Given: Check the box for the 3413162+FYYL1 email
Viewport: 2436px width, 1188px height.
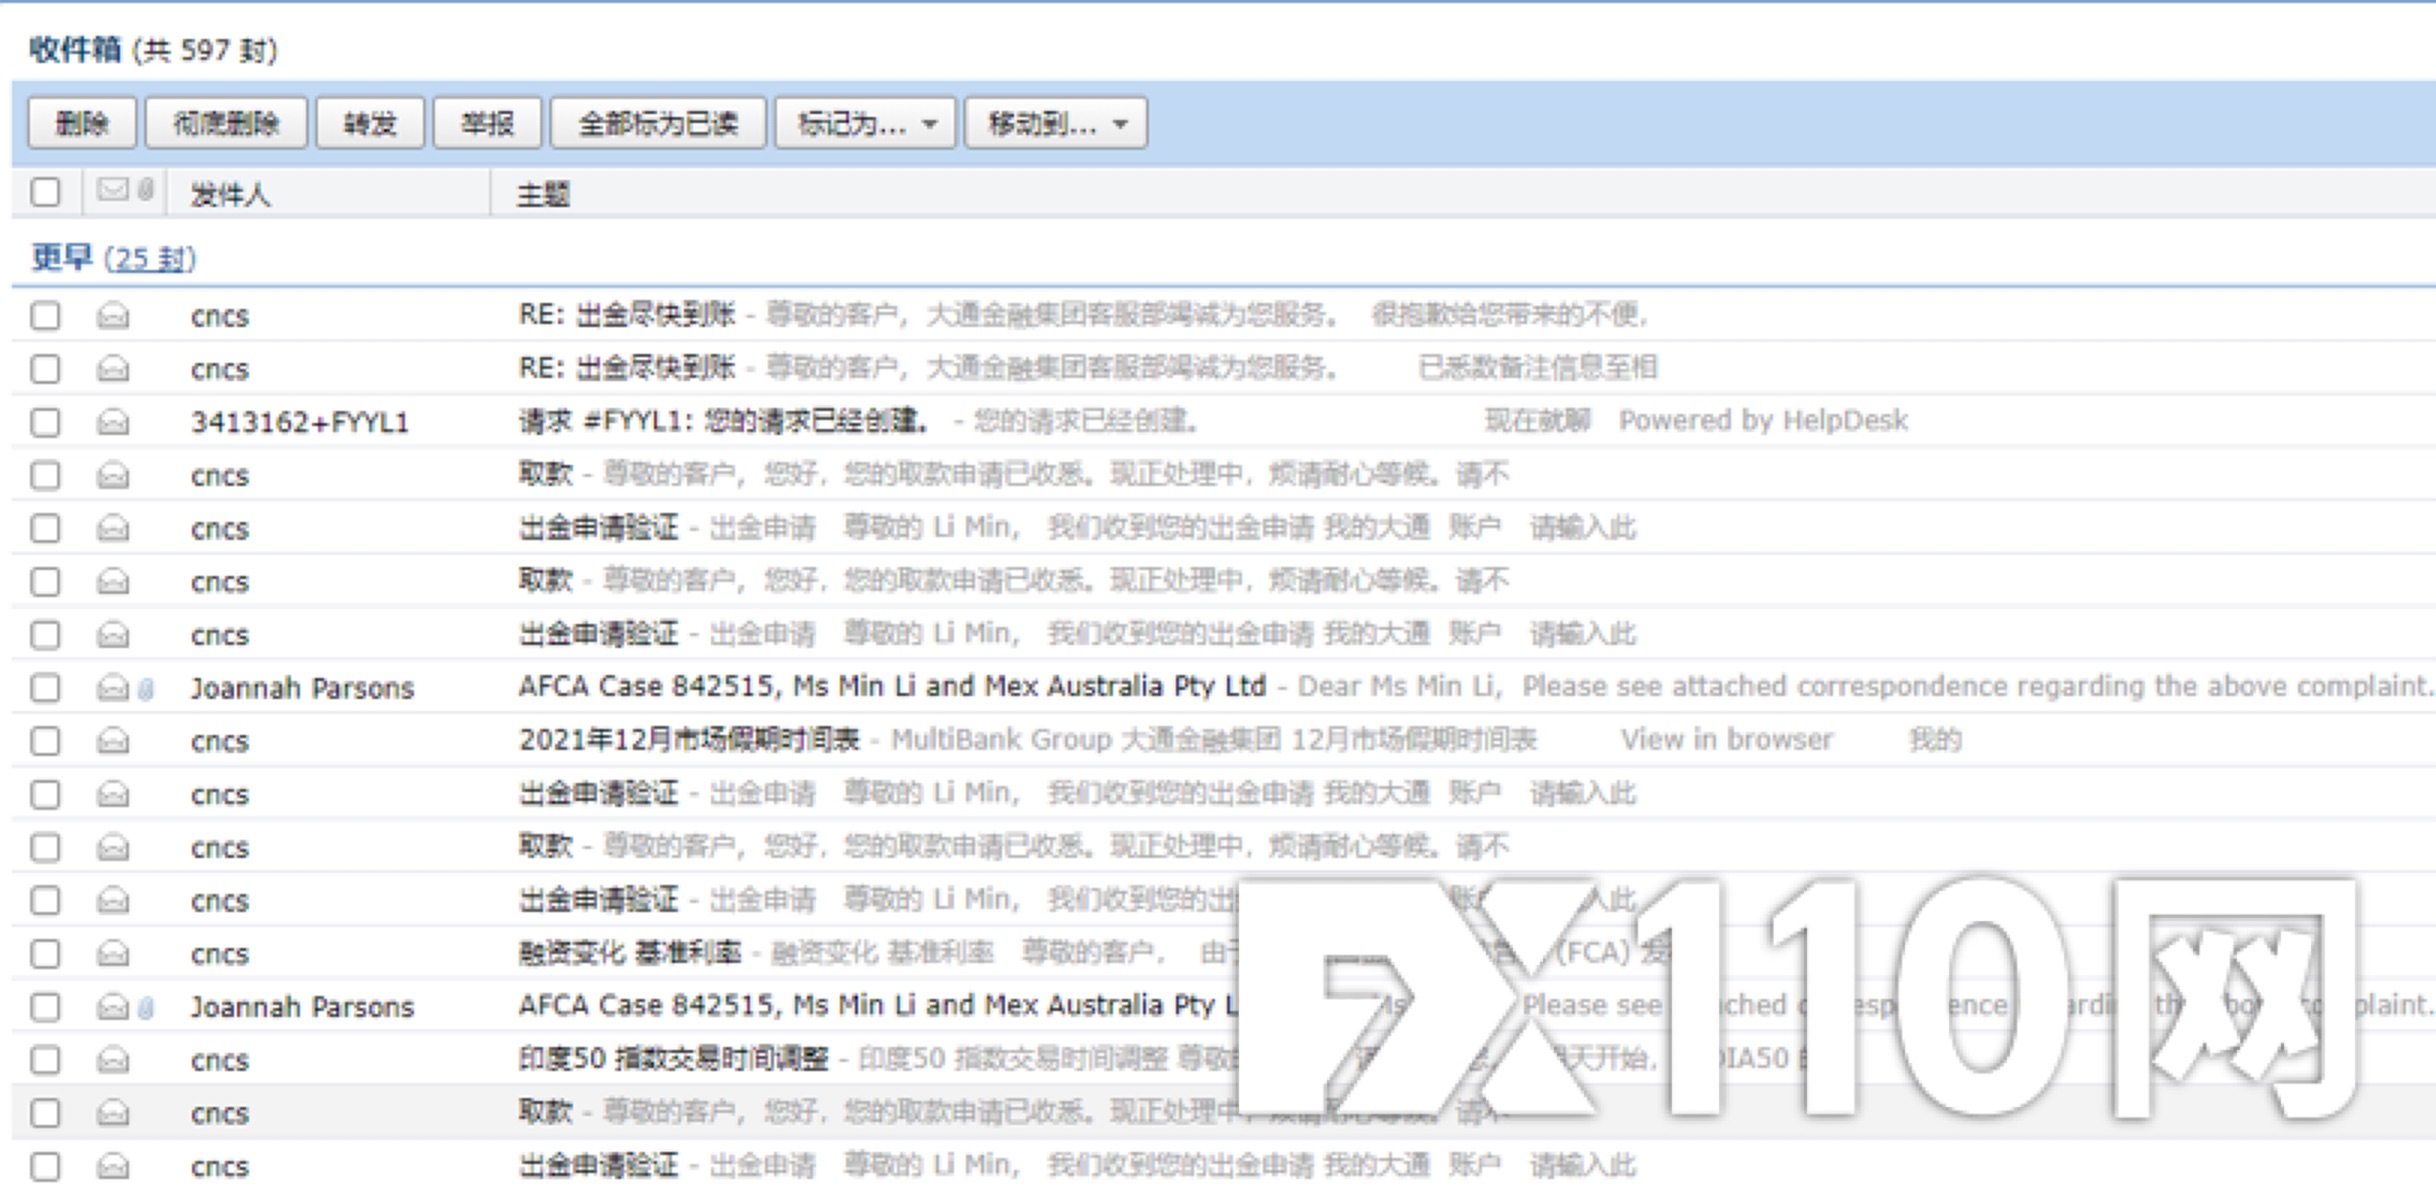Looking at the screenshot, I should click(45, 422).
